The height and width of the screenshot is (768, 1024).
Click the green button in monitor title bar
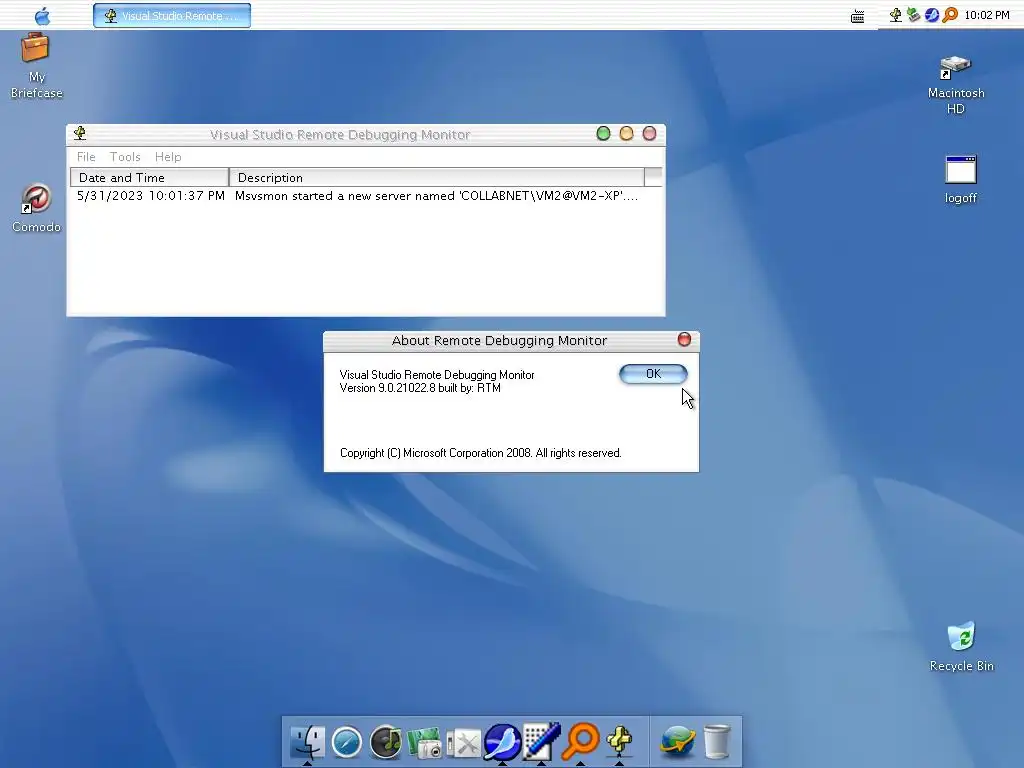[x=603, y=134]
